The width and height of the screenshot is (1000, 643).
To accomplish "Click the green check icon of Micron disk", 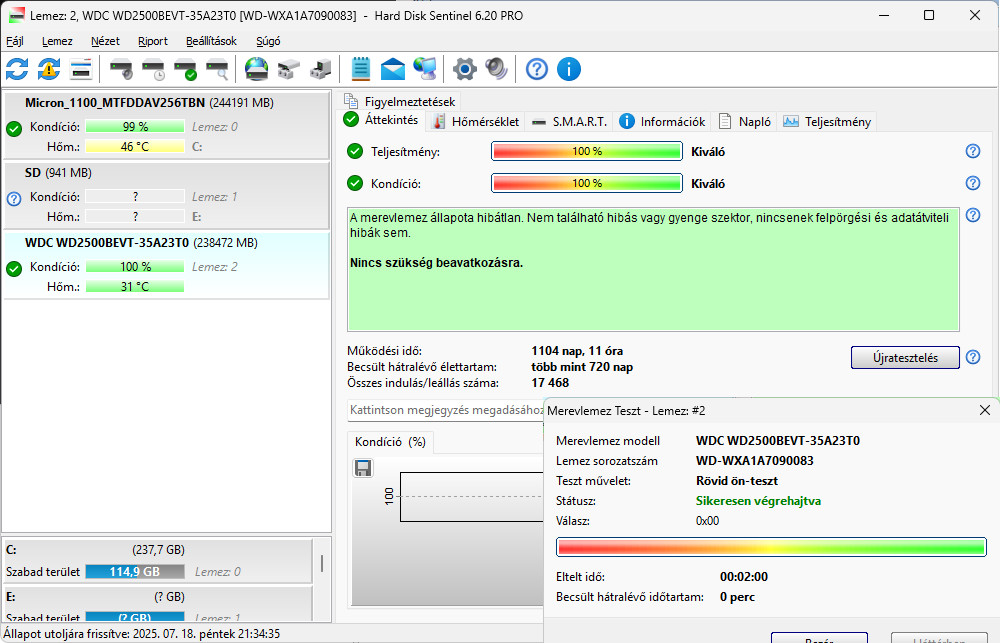I will 14,128.
